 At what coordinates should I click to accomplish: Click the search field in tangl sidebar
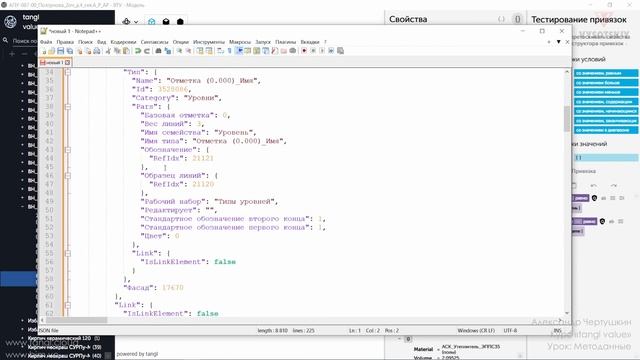tap(24, 41)
